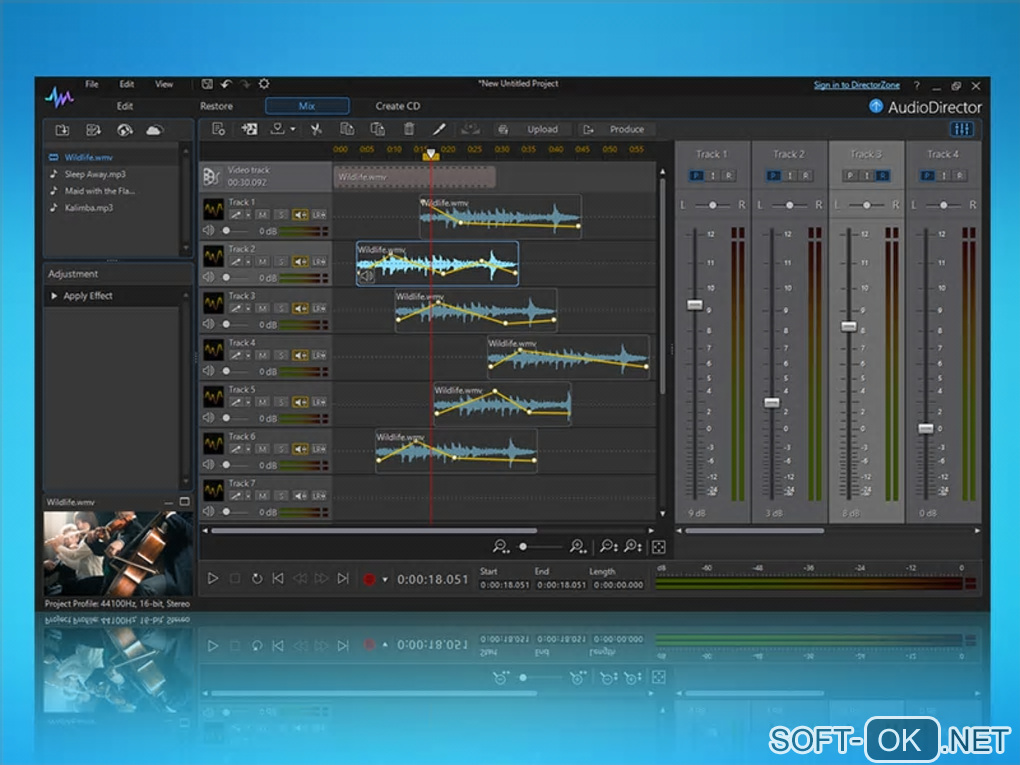
Task: Click vertical zoom in magnifier
Action: click(633, 546)
